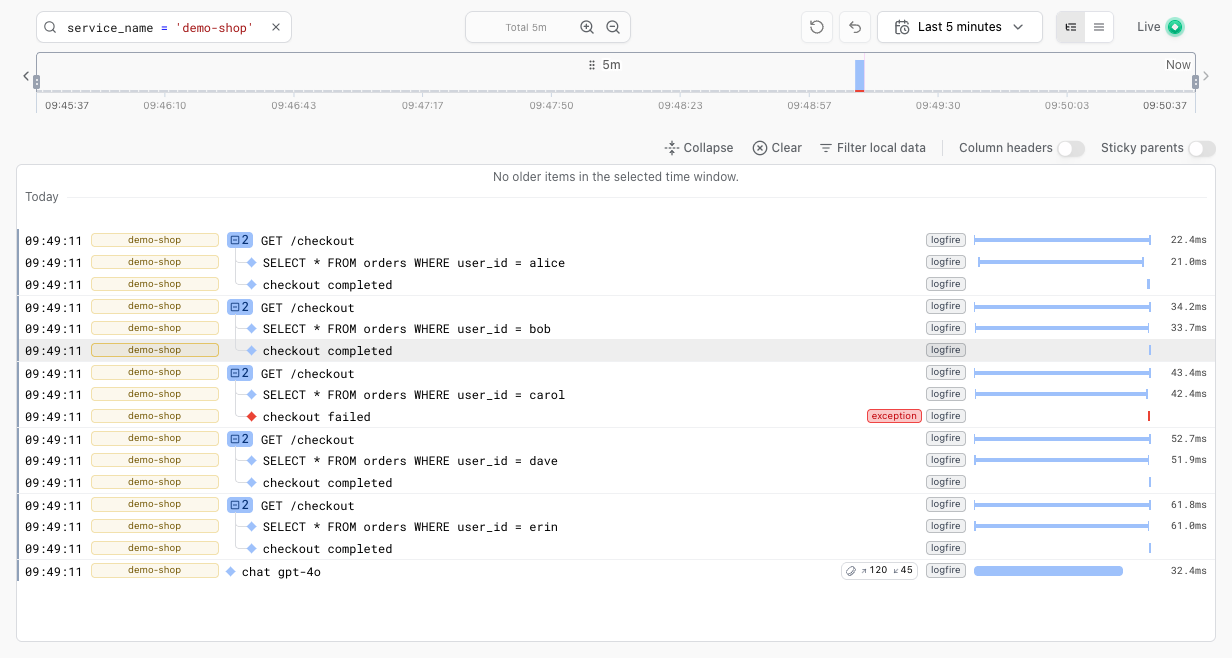This screenshot has height=658, width=1232.
Task: Collapse the GET /checkout span above carol query
Action: (240, 373)
